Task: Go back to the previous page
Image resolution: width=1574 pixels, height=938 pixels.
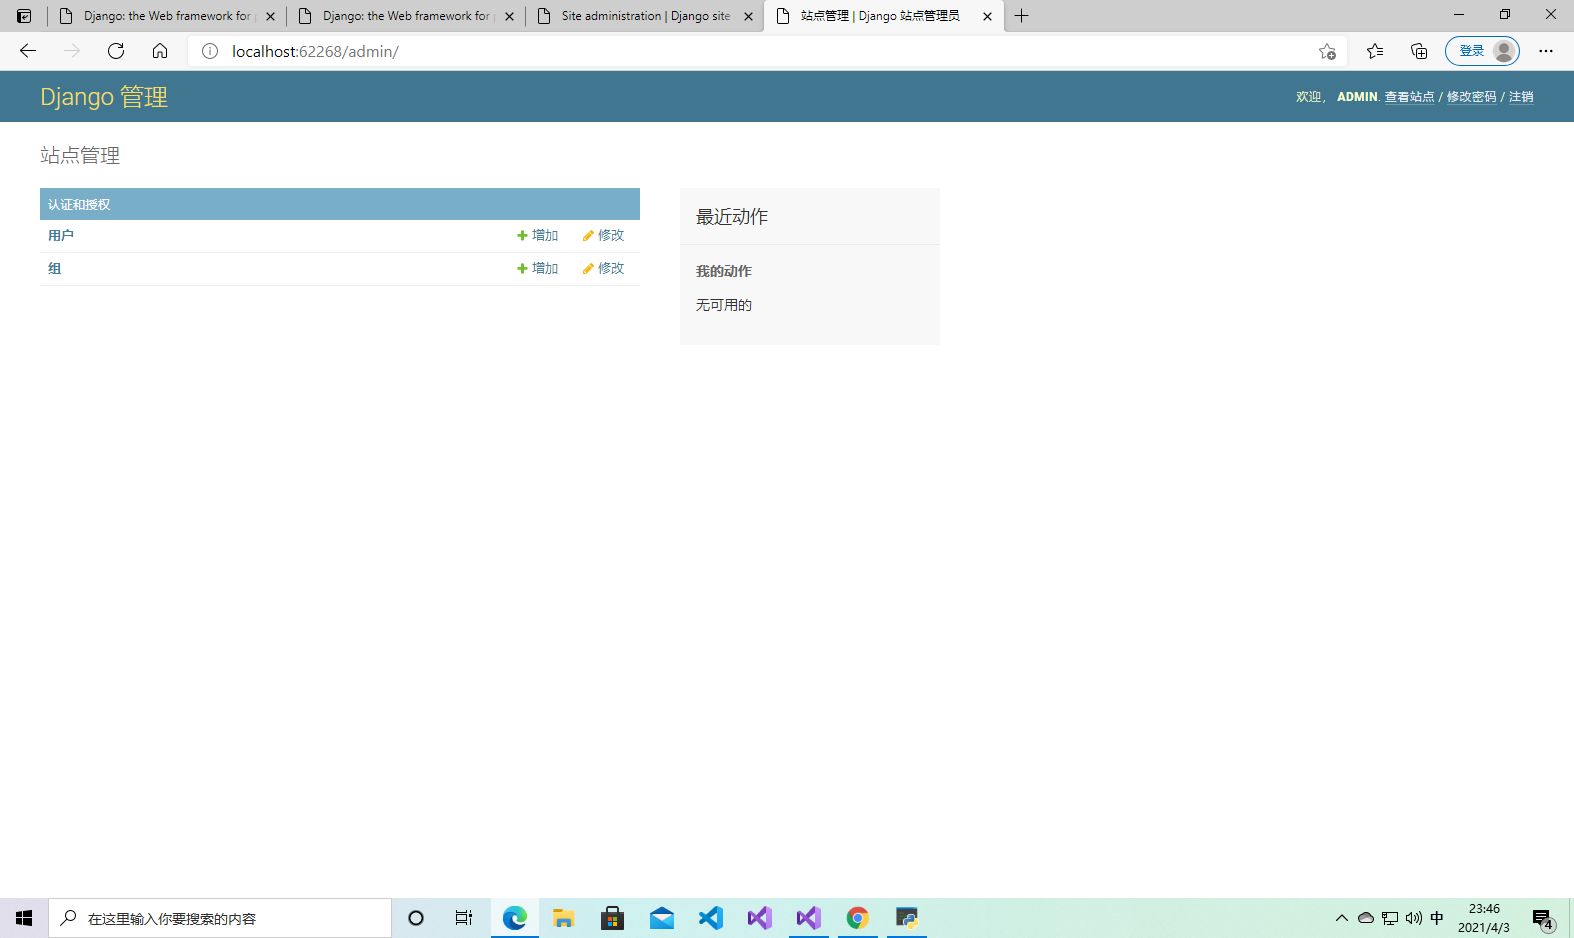Action: [28, 51]
